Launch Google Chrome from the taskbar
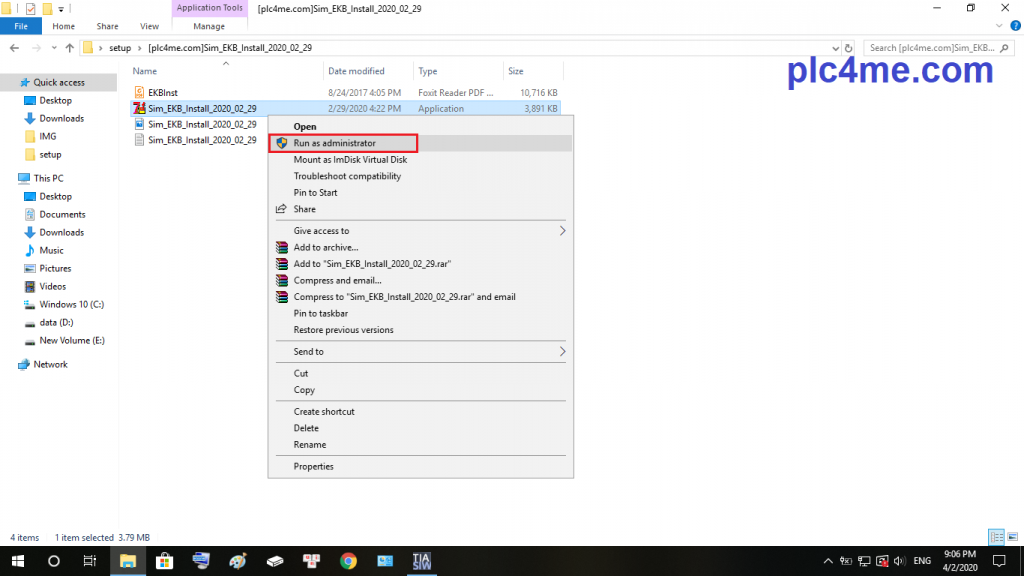 coord(348,561)
